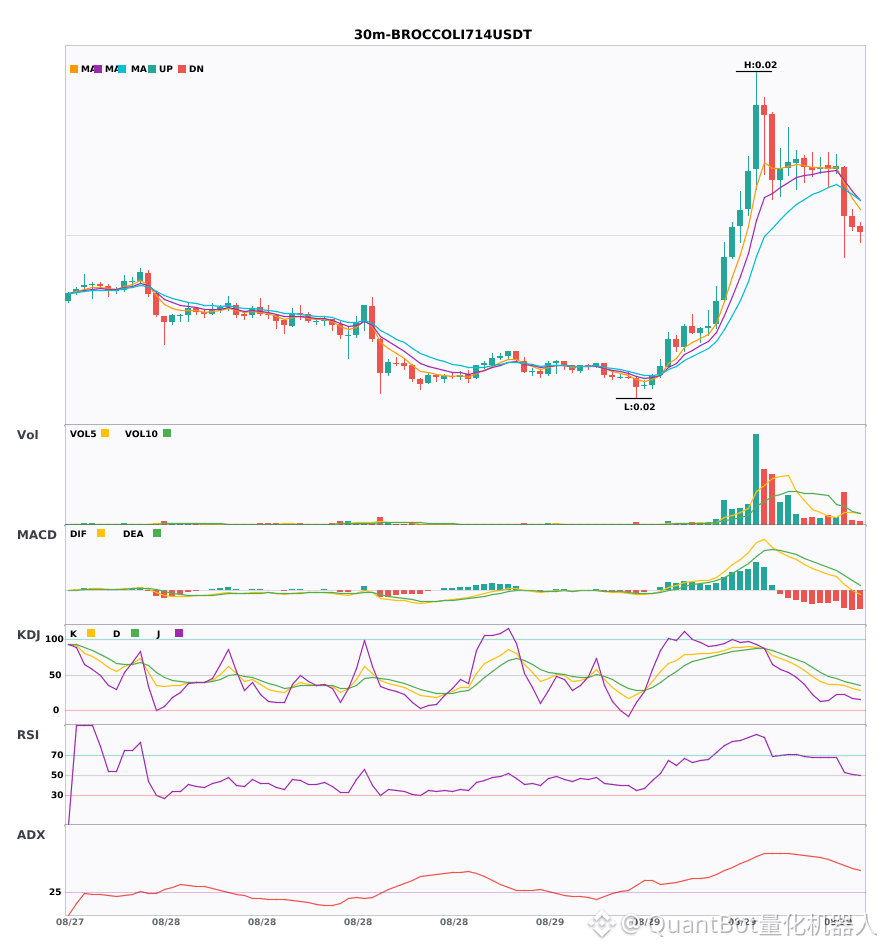Select the green D line swatch

[x=135, y=633]
